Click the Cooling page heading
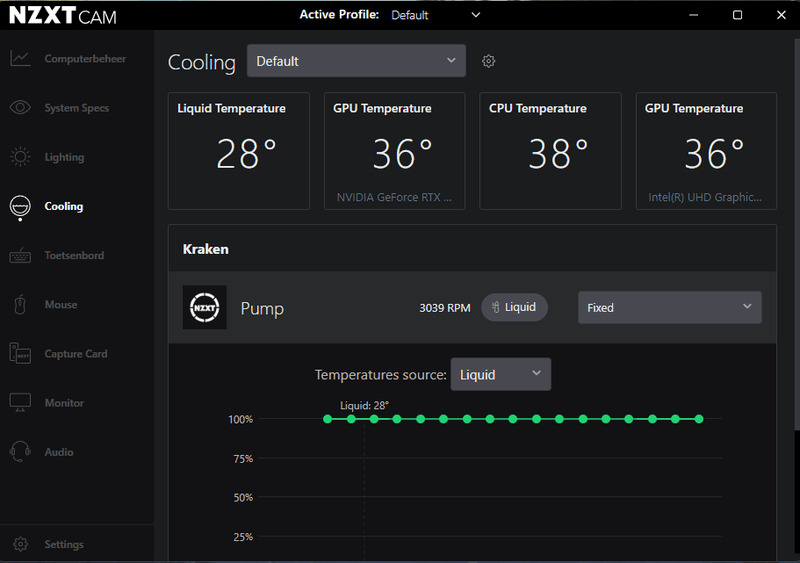The image size is (800, 563). click(x=202, y=62)
